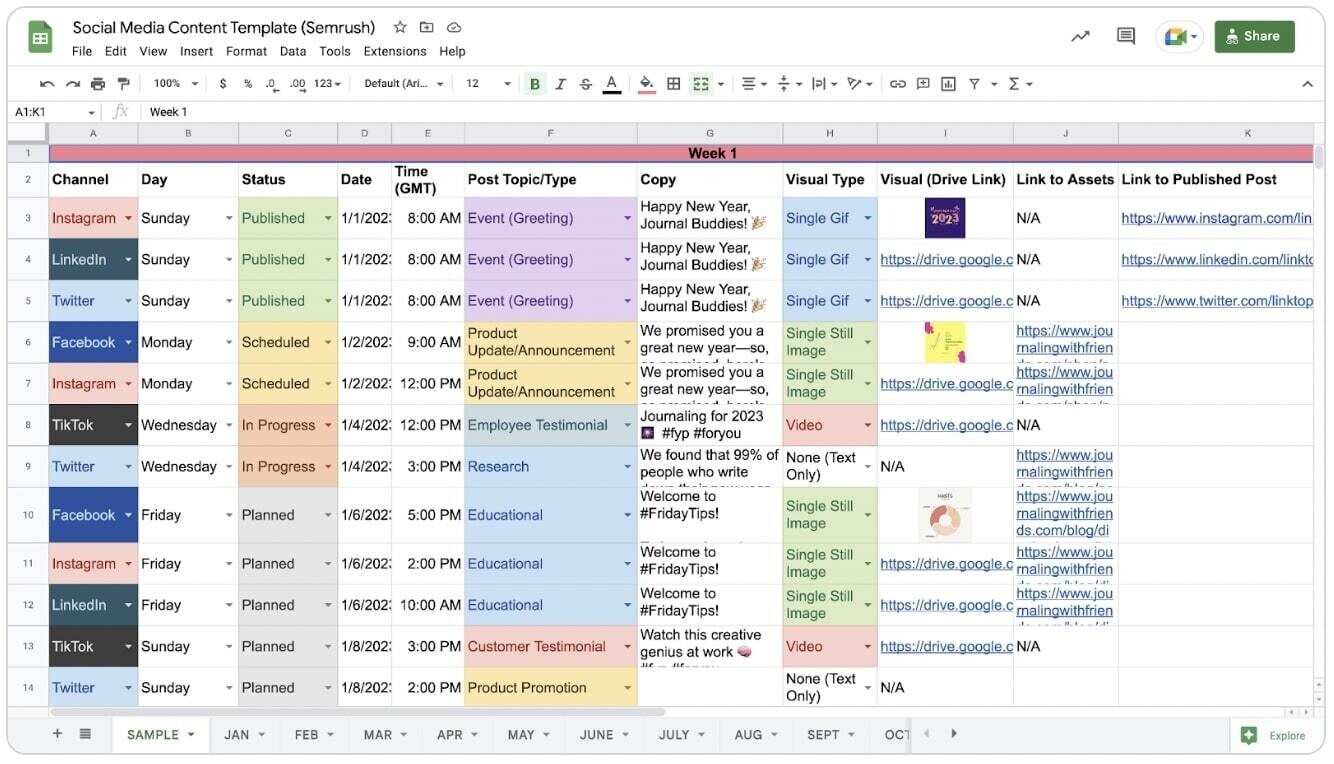
Task: Create a filter
Action: pos(973,84)
